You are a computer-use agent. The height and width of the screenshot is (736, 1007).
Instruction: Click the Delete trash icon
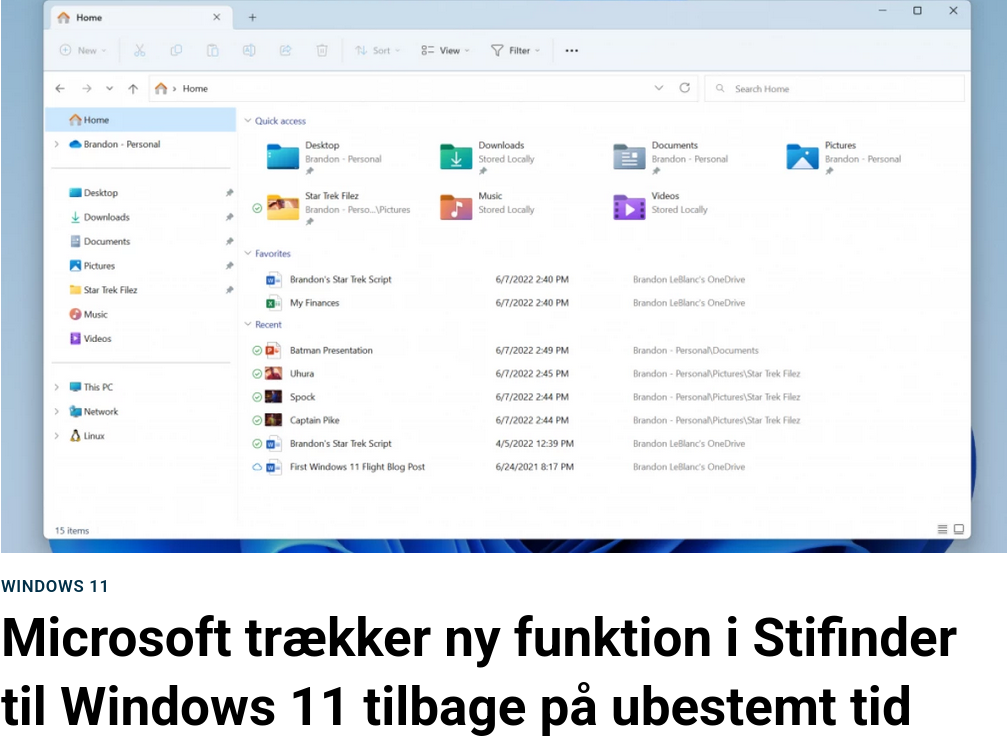coord(322,50)
